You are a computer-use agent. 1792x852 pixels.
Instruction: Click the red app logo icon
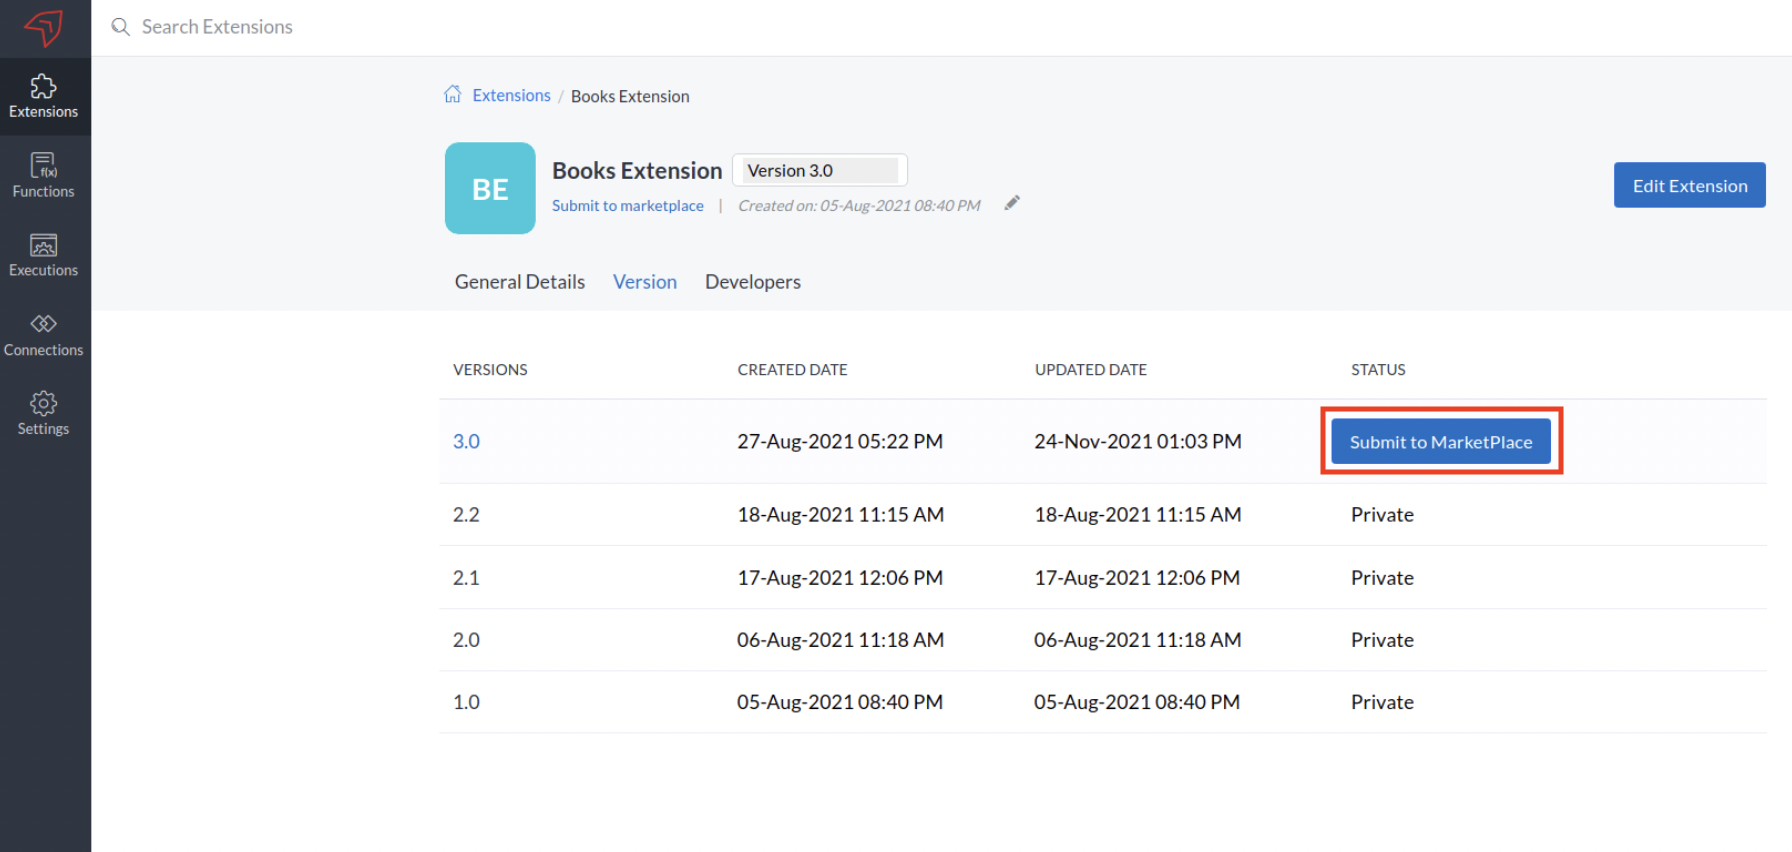pos(44,27)
